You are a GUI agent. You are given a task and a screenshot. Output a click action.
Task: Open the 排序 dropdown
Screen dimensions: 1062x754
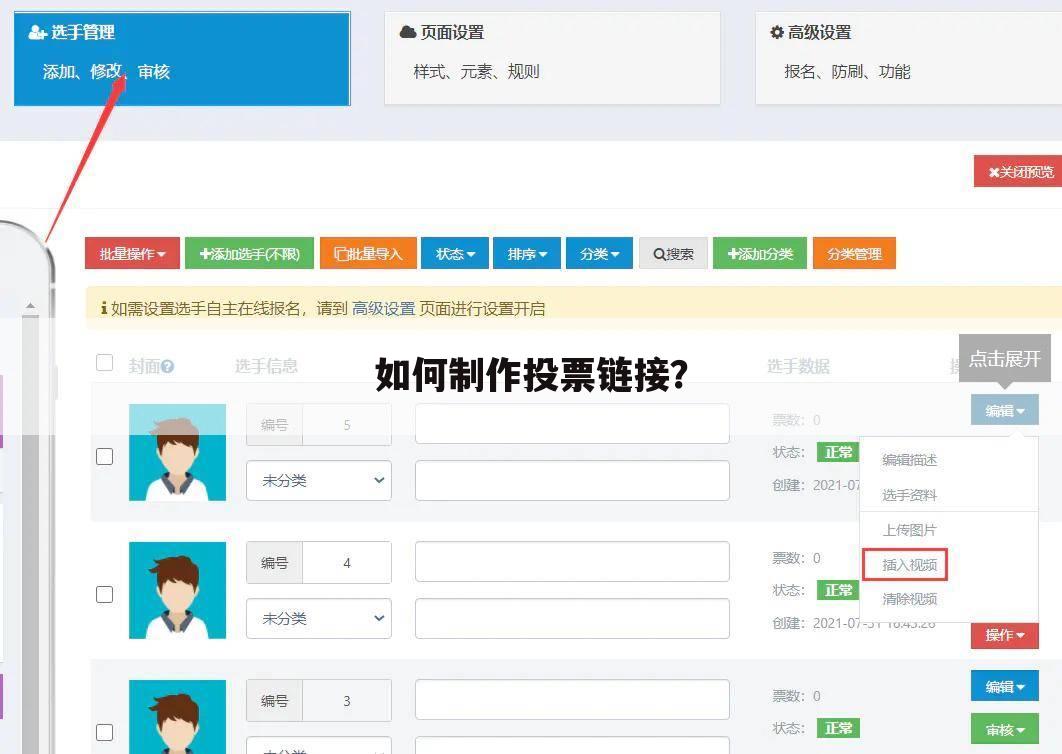pos(526,253)
